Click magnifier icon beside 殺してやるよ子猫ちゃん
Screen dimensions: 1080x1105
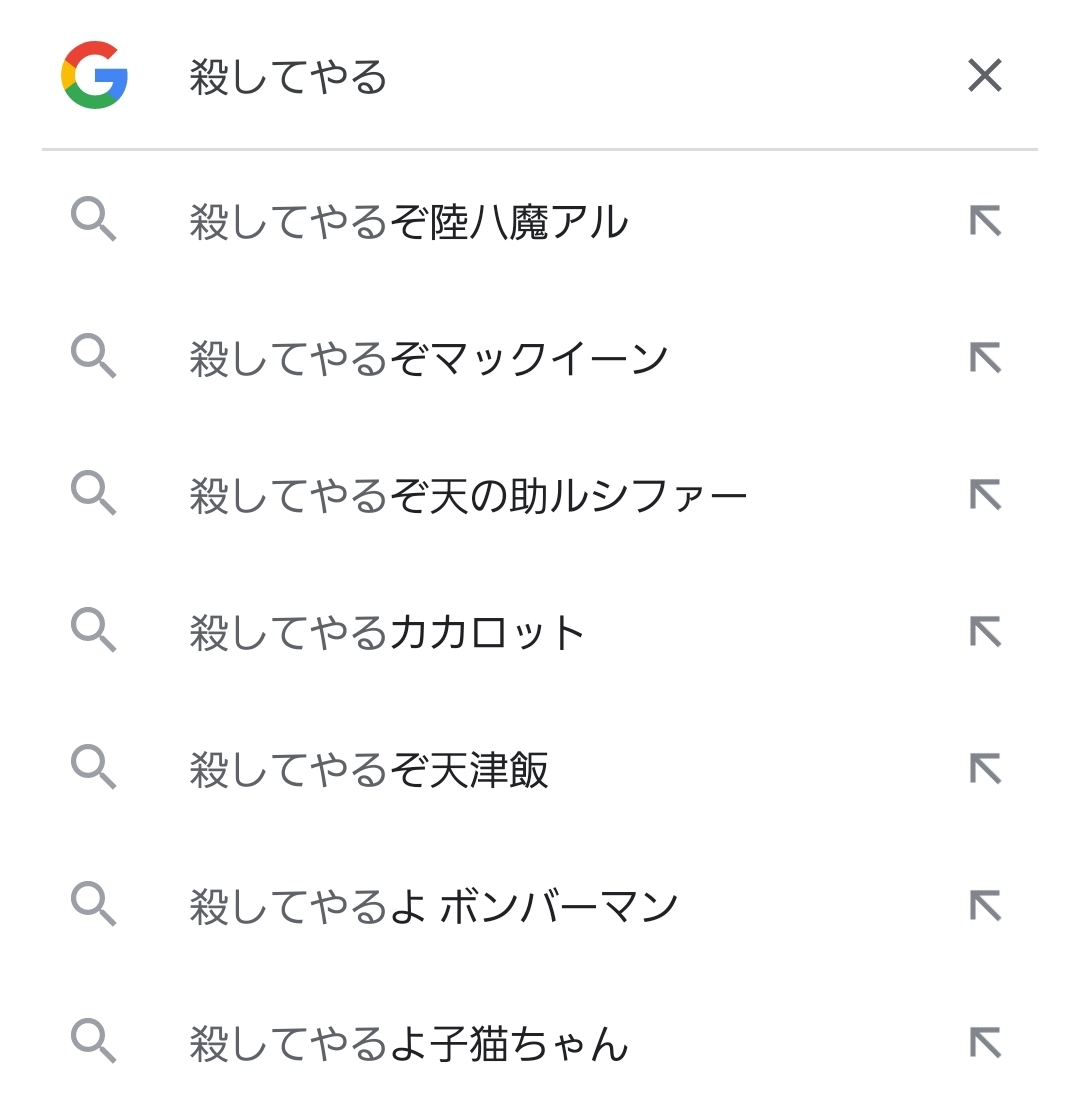[x=94, y=1042]
